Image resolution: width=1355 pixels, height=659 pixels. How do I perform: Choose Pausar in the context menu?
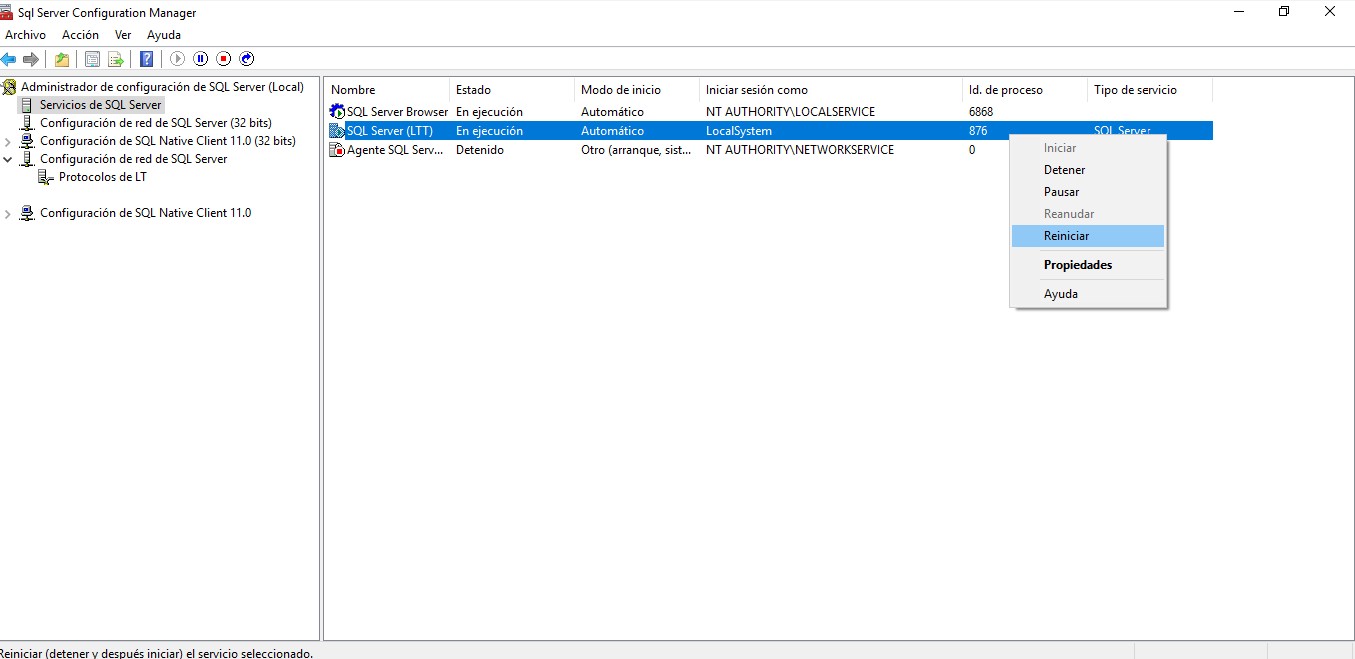1088,192
